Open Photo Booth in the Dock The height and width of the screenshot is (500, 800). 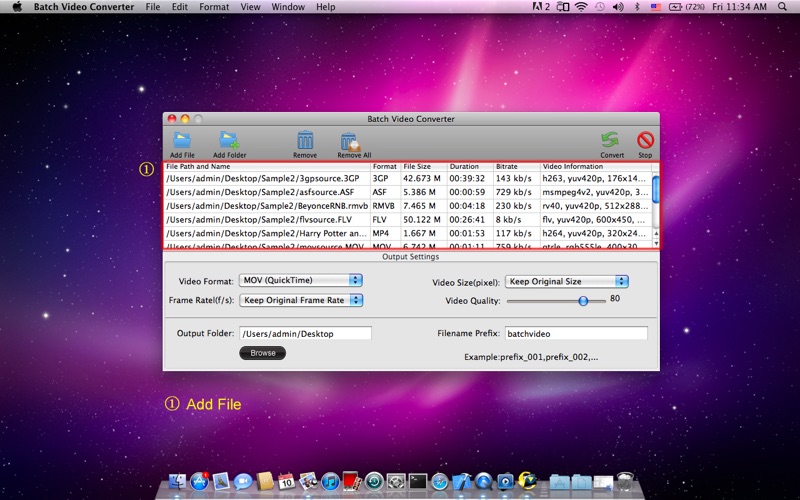[352, 481]
